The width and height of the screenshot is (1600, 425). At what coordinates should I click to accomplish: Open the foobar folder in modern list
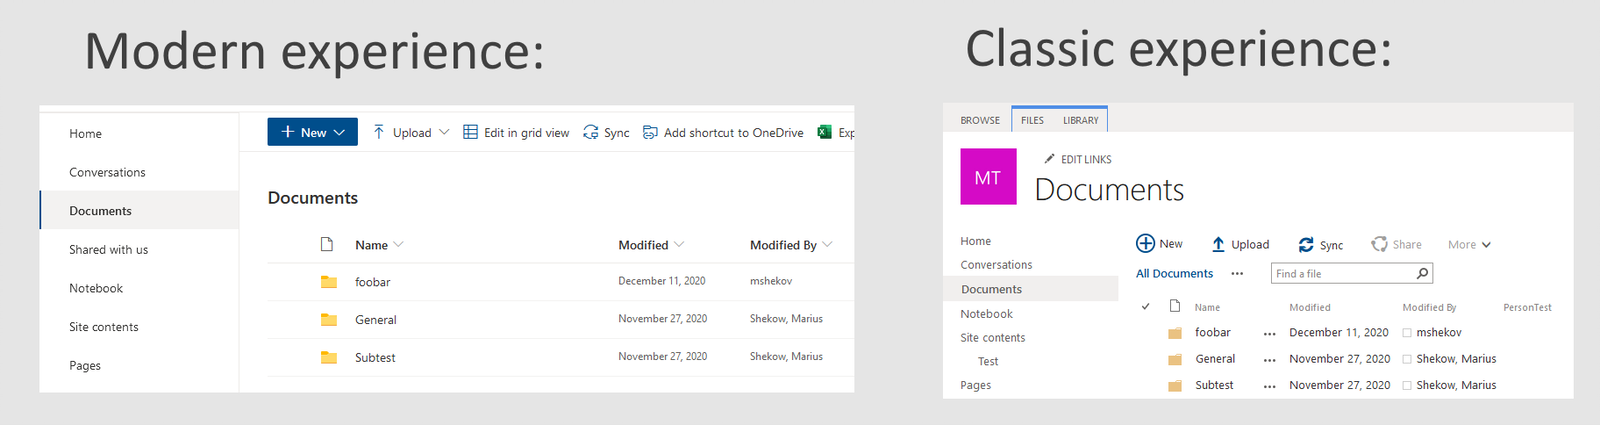coord(372,282)
